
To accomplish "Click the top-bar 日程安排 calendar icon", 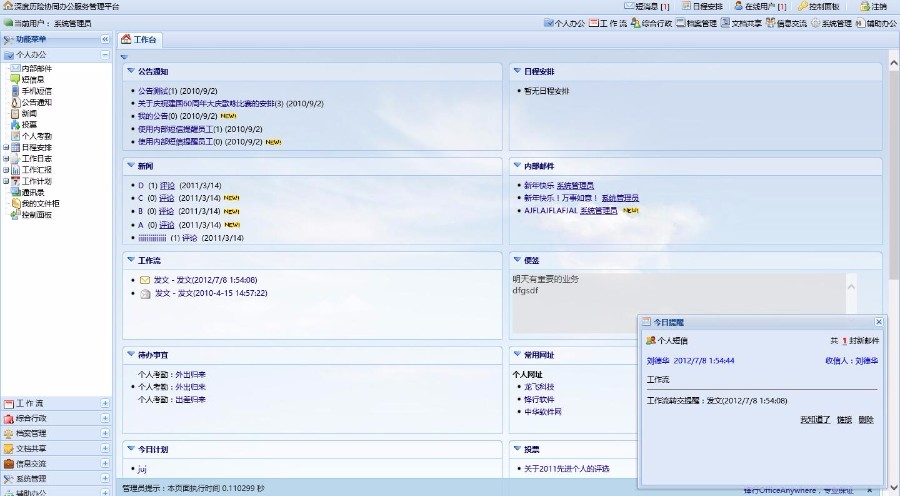I will click(x=686, y=6).
